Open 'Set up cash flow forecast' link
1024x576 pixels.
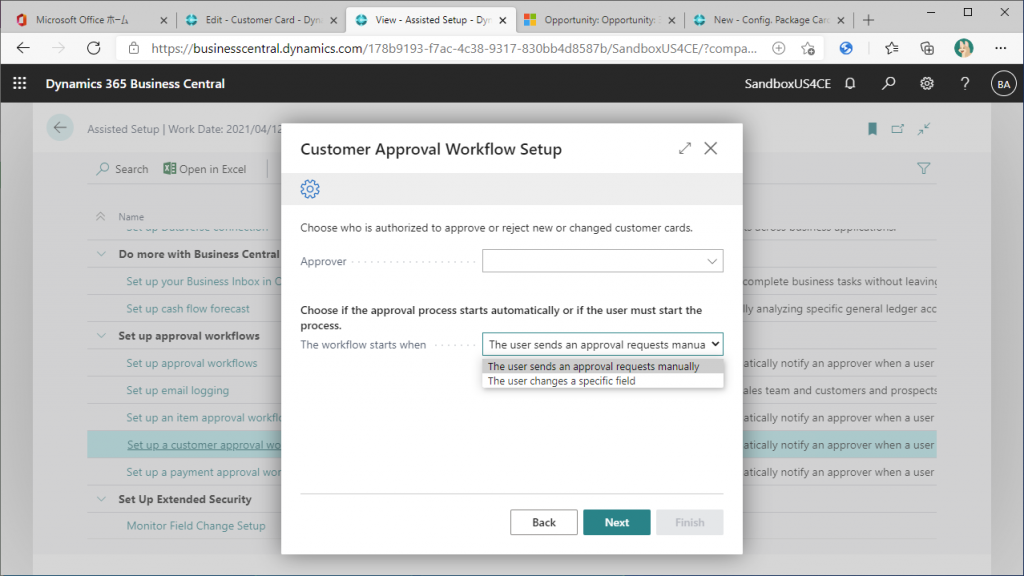(188, 308)
